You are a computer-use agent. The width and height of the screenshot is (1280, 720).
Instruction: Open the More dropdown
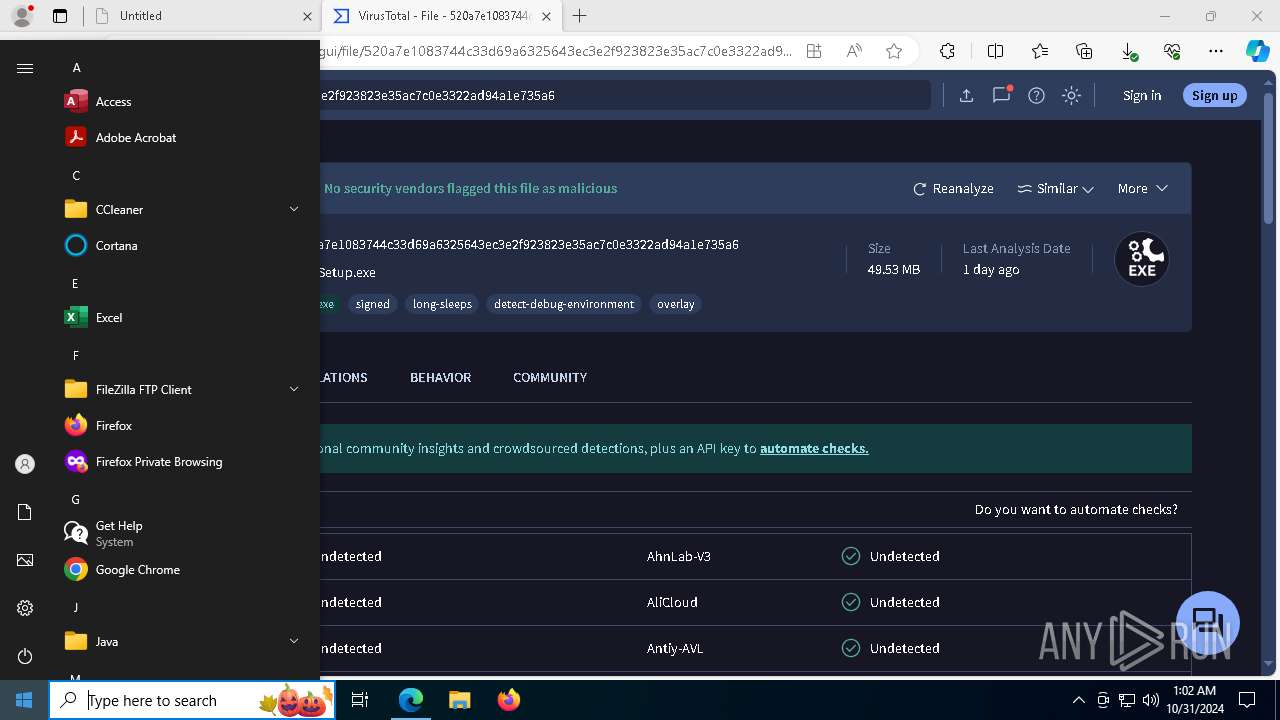(1143, 188)
